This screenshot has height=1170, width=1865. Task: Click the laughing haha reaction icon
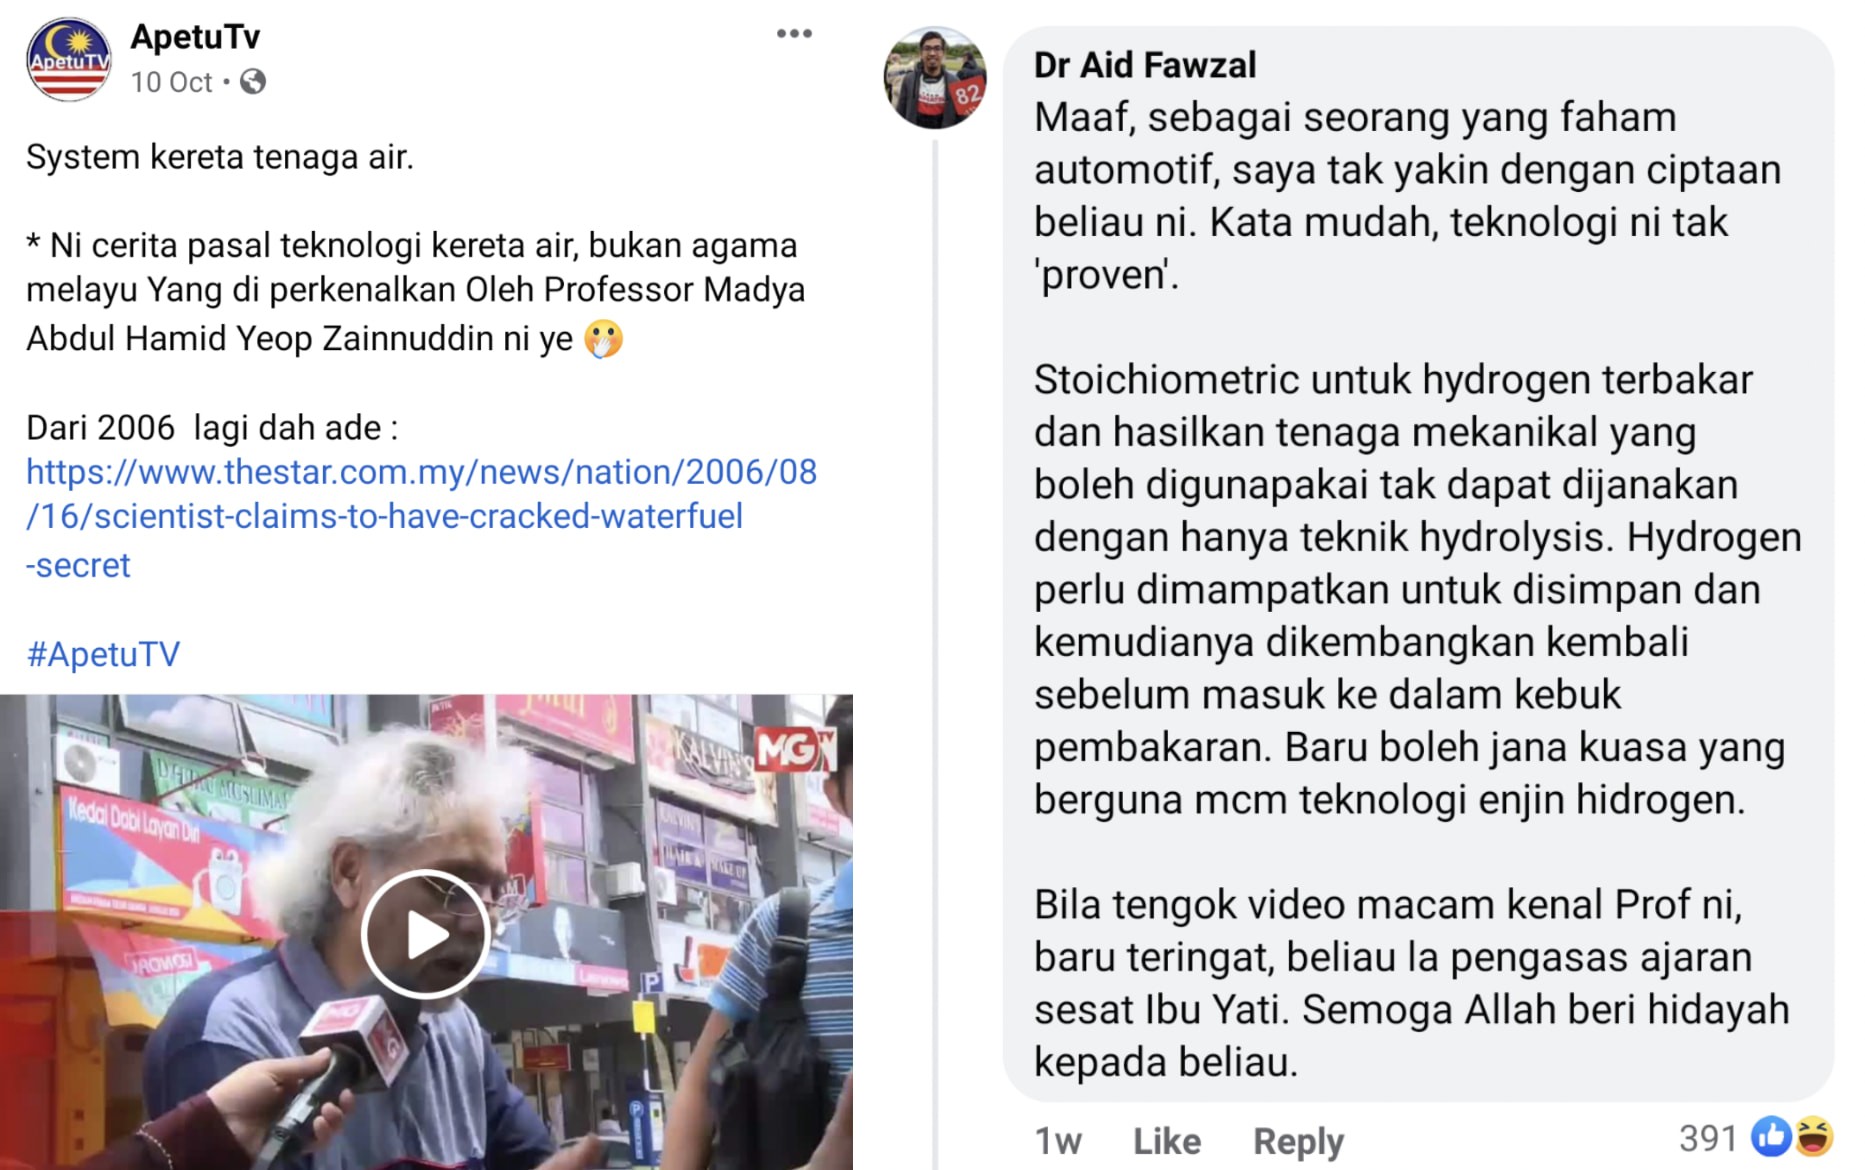tap(1813, 1137)
